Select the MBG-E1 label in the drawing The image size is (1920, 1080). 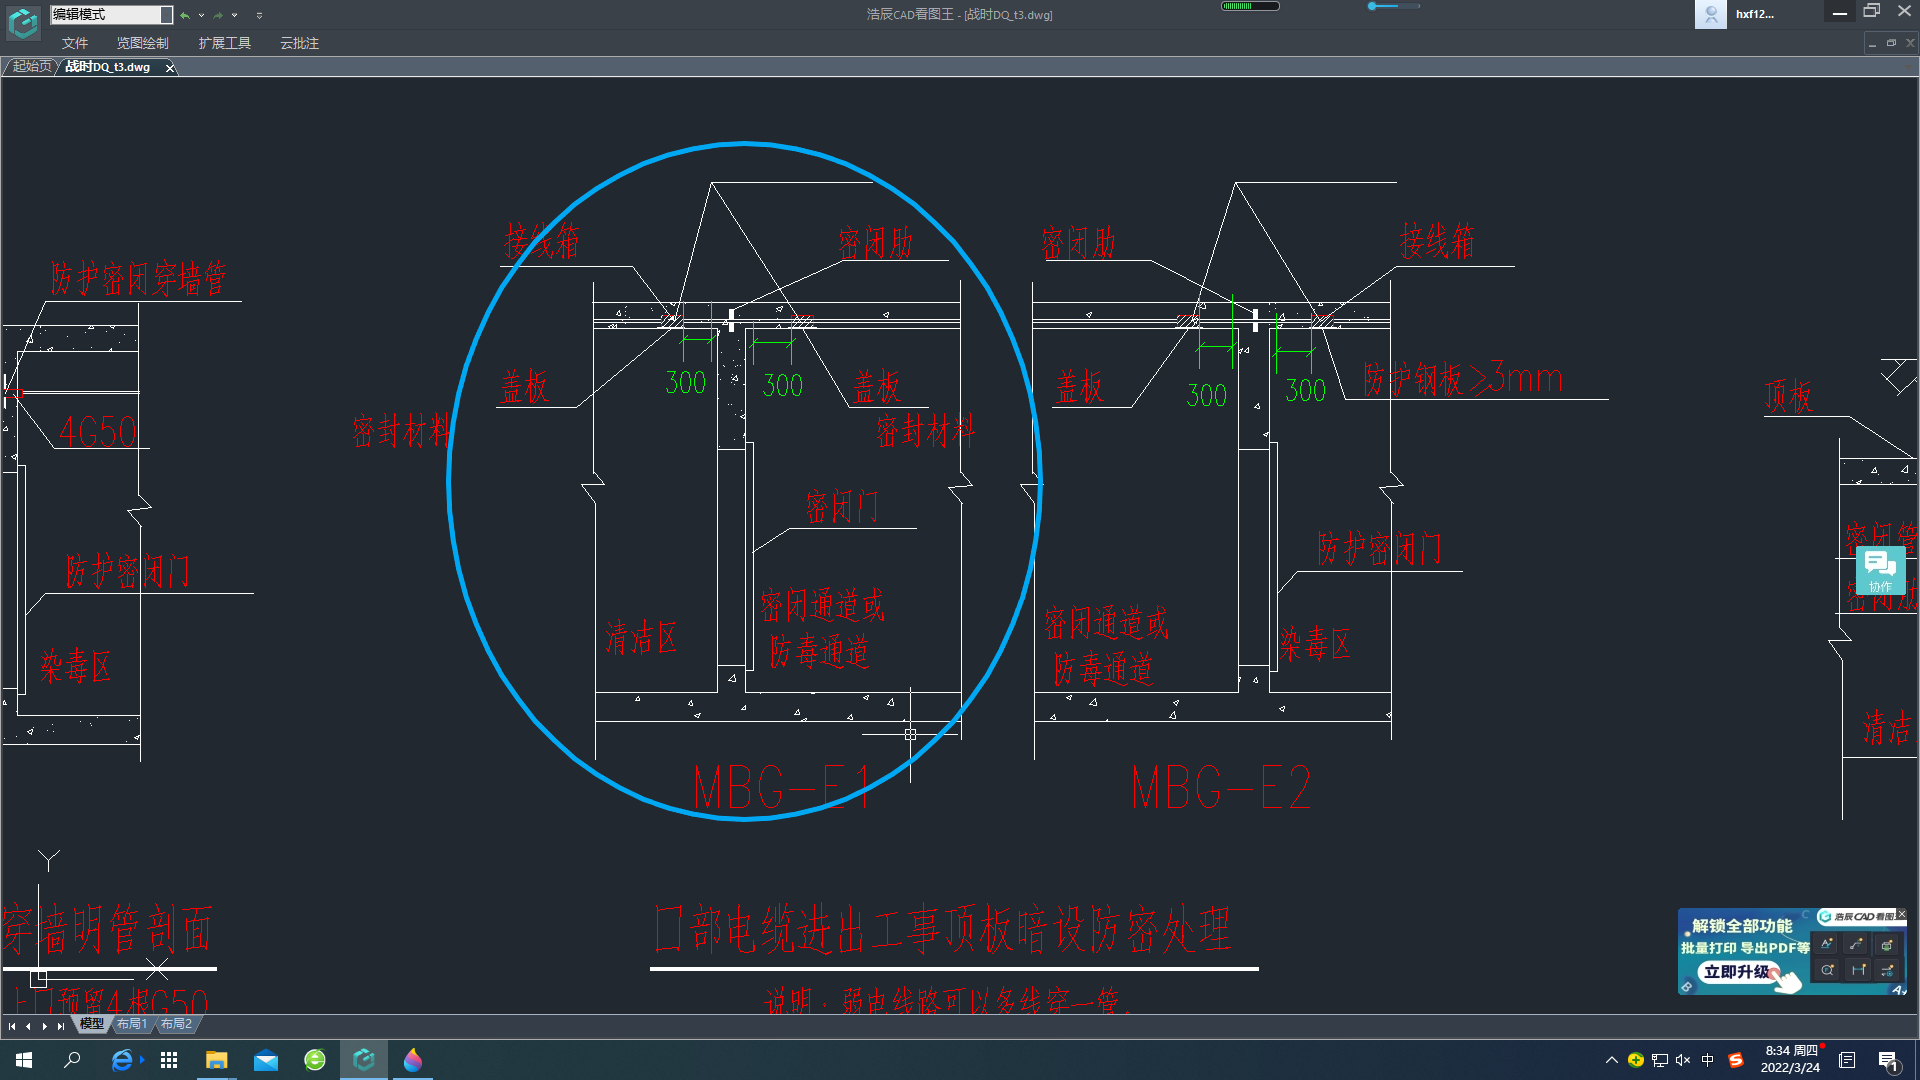tap(784, 788)
